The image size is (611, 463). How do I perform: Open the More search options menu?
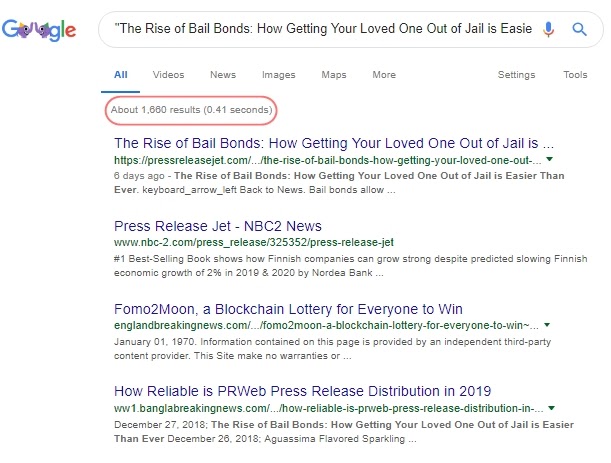point(384,75)
